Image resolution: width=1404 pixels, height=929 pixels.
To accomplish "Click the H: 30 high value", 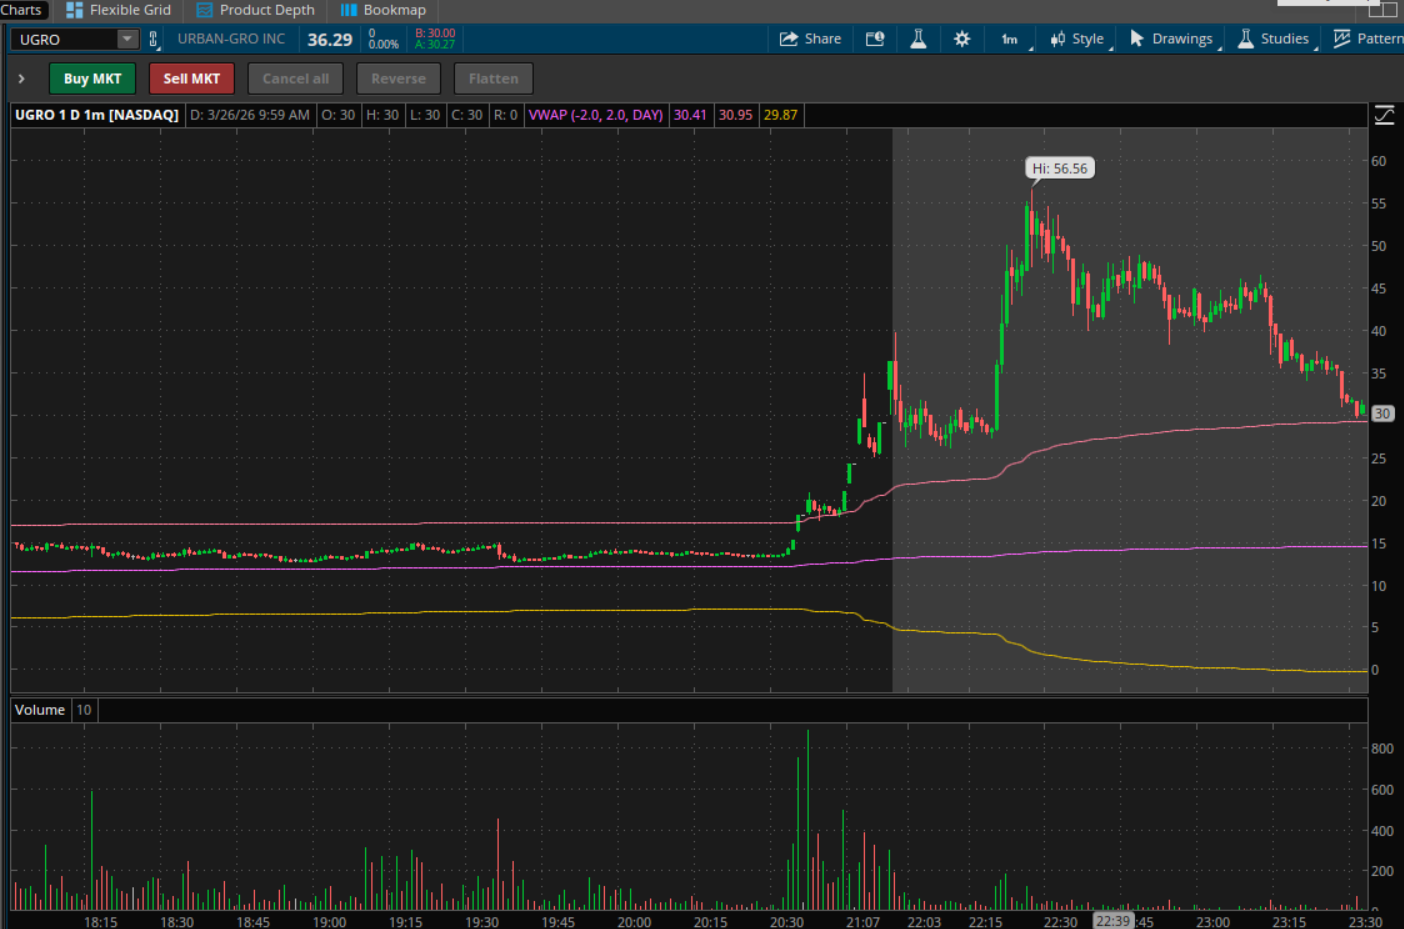I will (x=382, y=115).
